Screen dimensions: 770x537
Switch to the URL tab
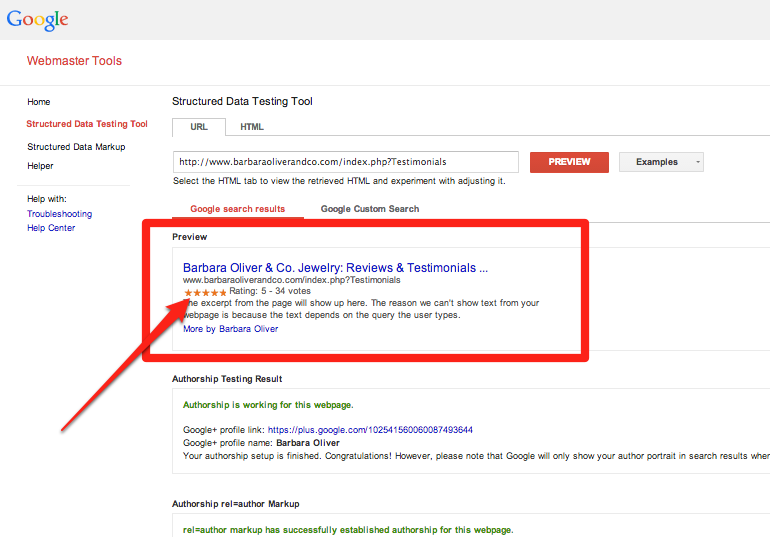click(199, 127)
